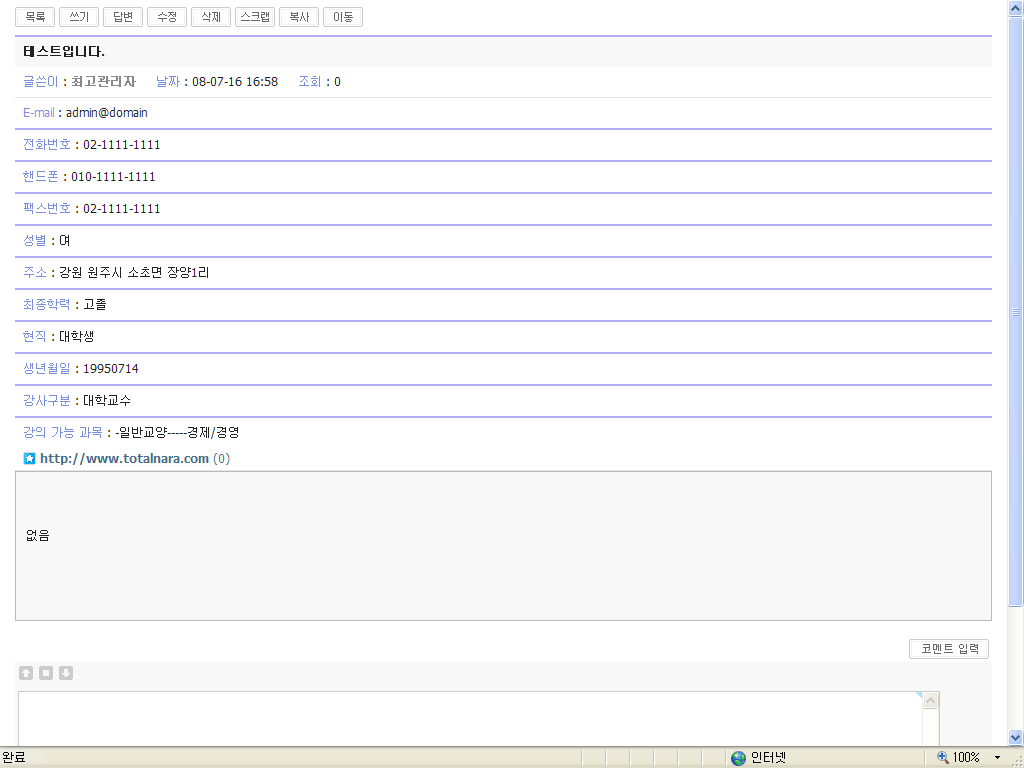
Task: Click the magnifier zoom level icon
Action: tap(943, 757)
